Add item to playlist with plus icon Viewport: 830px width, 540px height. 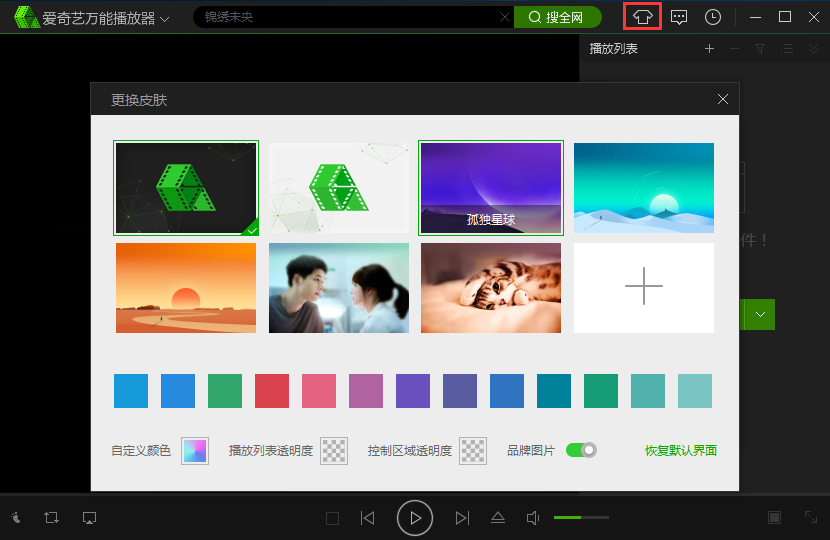(709, 49)
